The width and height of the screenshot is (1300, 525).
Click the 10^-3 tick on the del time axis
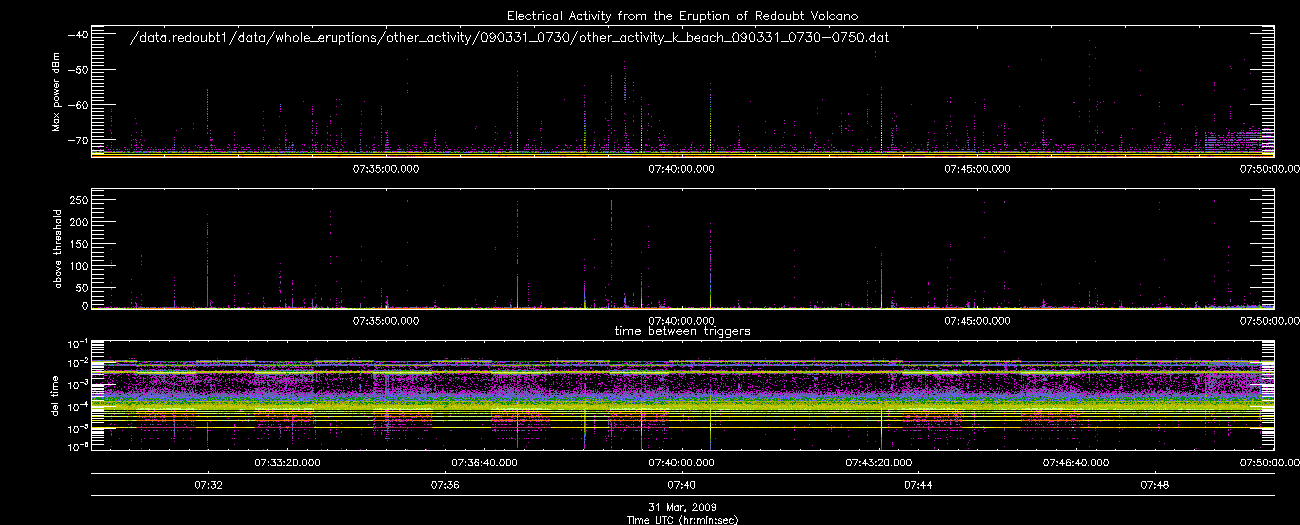coord(76,384)
